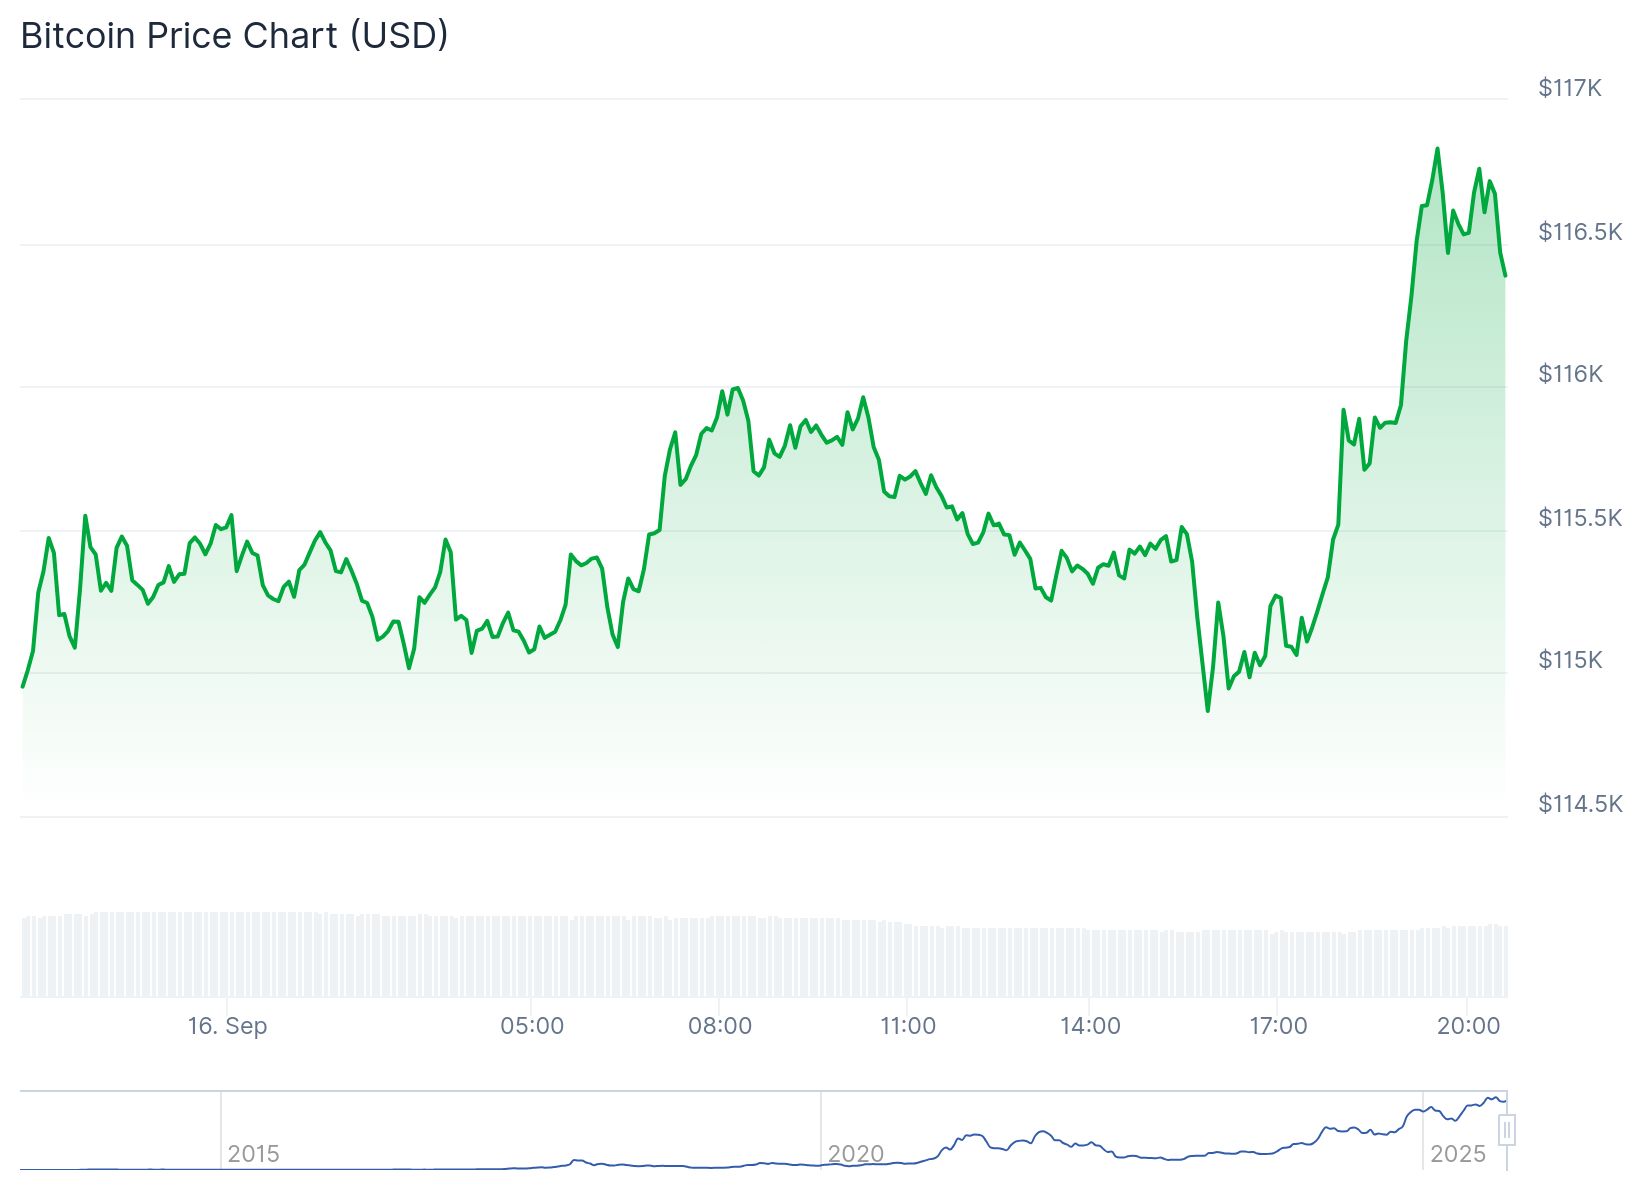Viewport: 1644px width, 1200px height.
Task: Click the 05:00 time axis label
Action: tap(532, 1026)
